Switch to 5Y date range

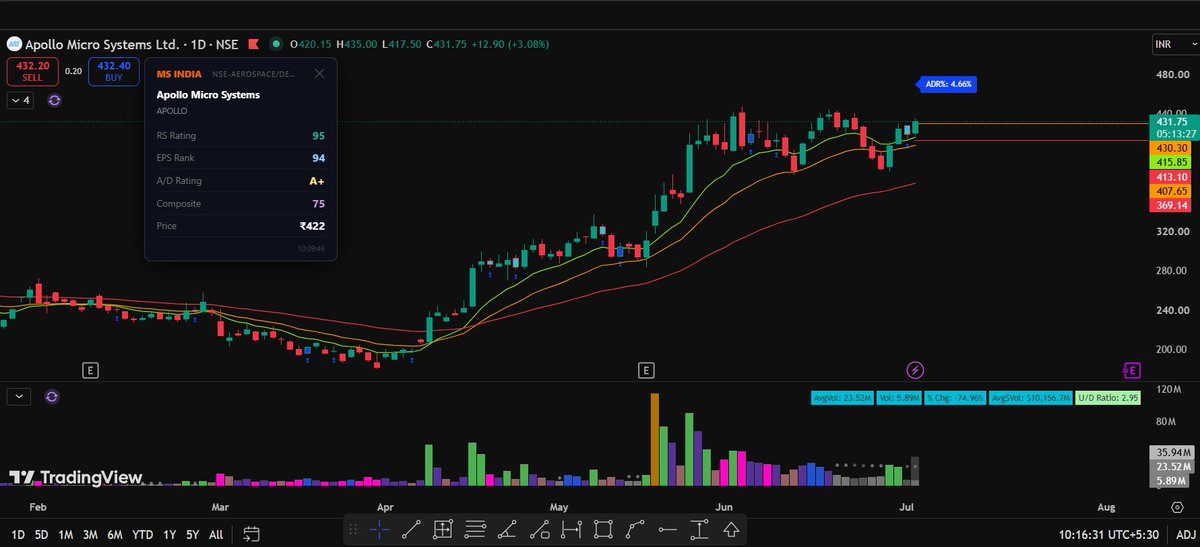(x=191, y=534)
